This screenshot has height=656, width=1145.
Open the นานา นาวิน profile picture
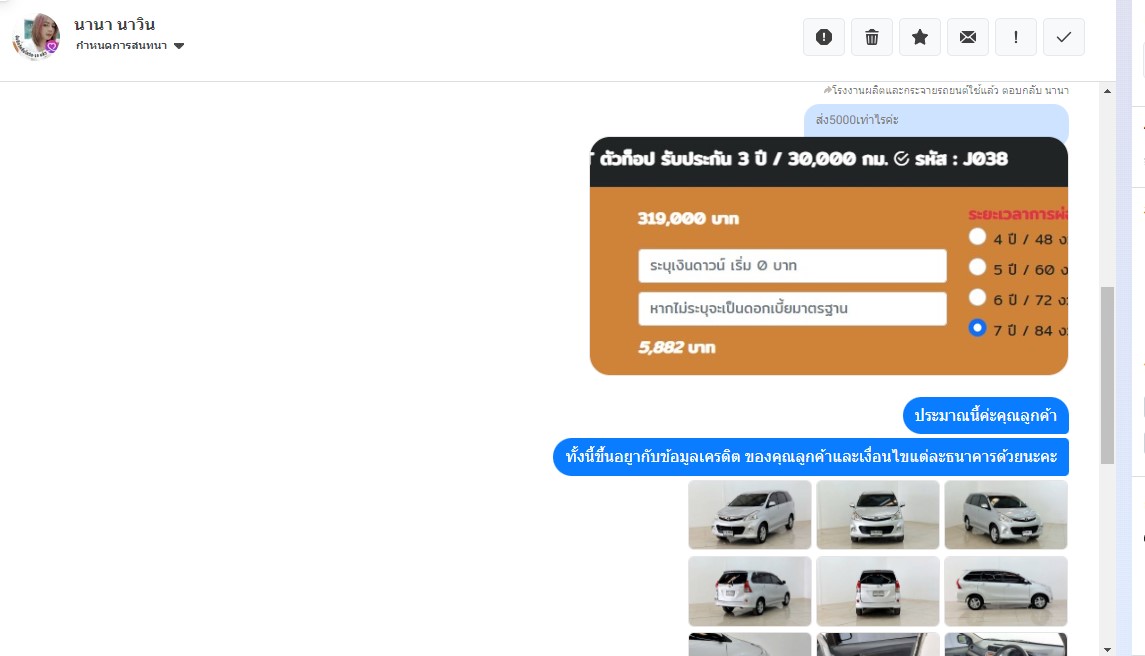click(x=37, y=36)
